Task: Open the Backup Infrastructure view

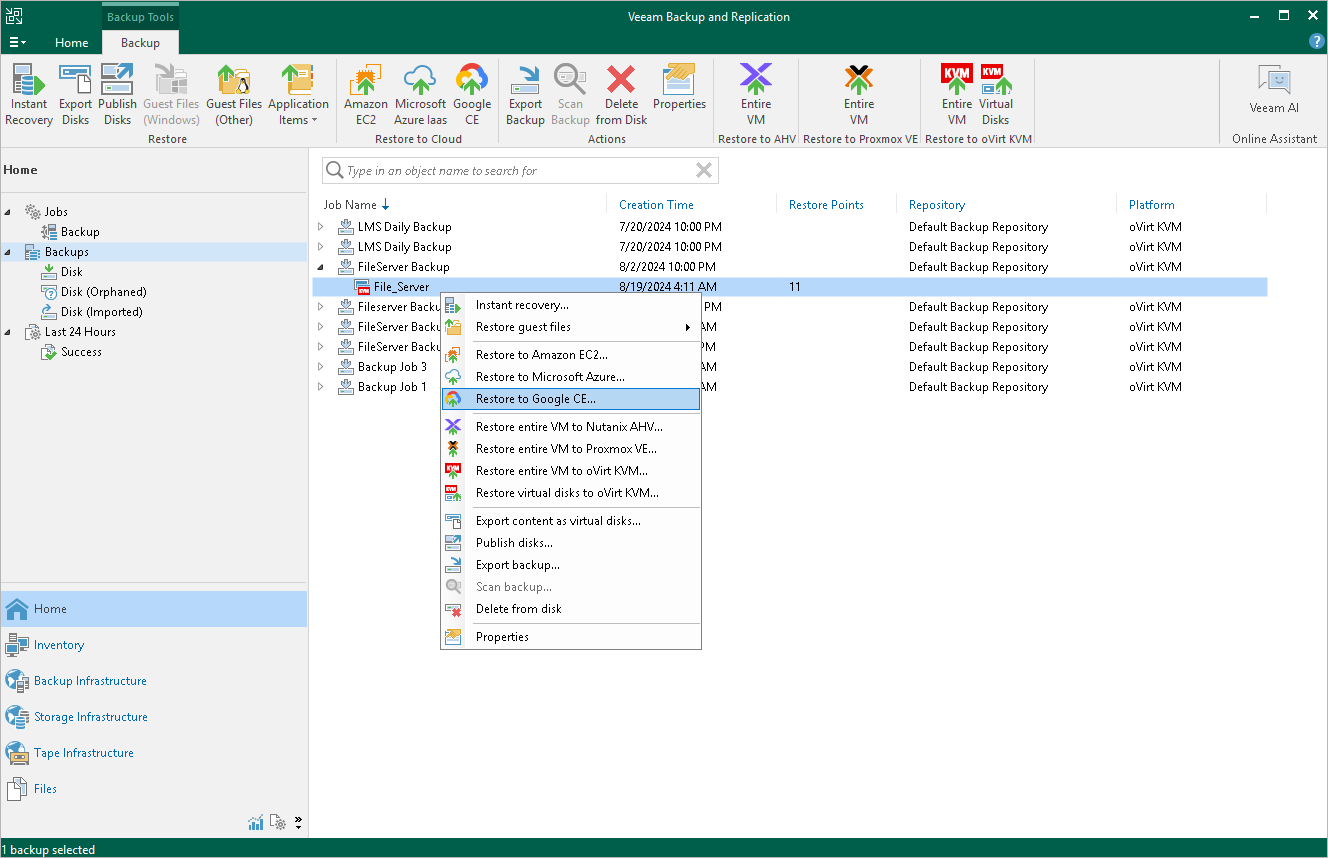Action: tap(154, 681)
